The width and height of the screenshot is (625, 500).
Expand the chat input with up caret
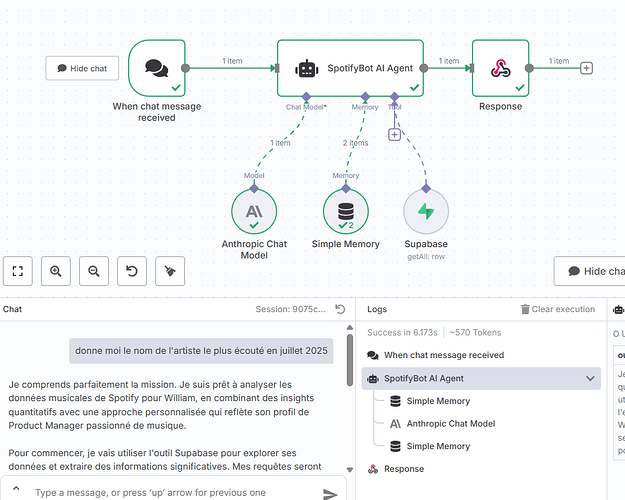16,488
